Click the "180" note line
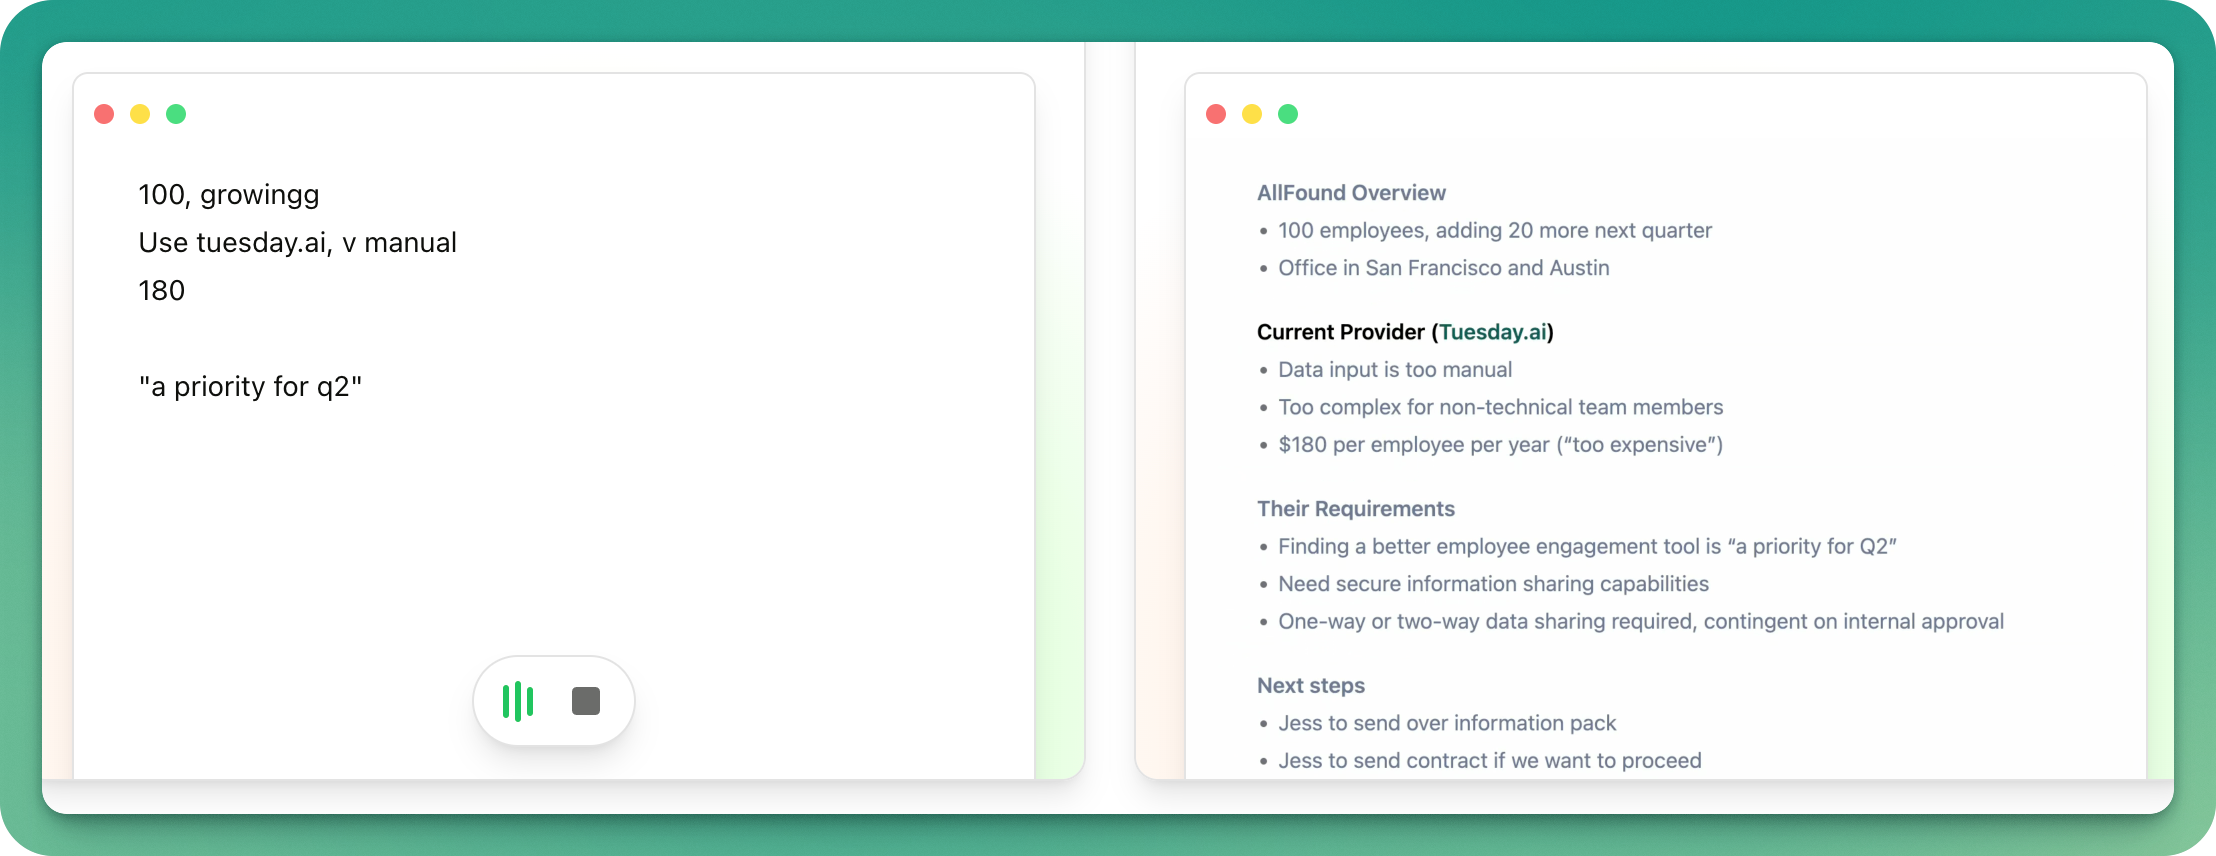 pyautogui.click(x=162, y=290)
